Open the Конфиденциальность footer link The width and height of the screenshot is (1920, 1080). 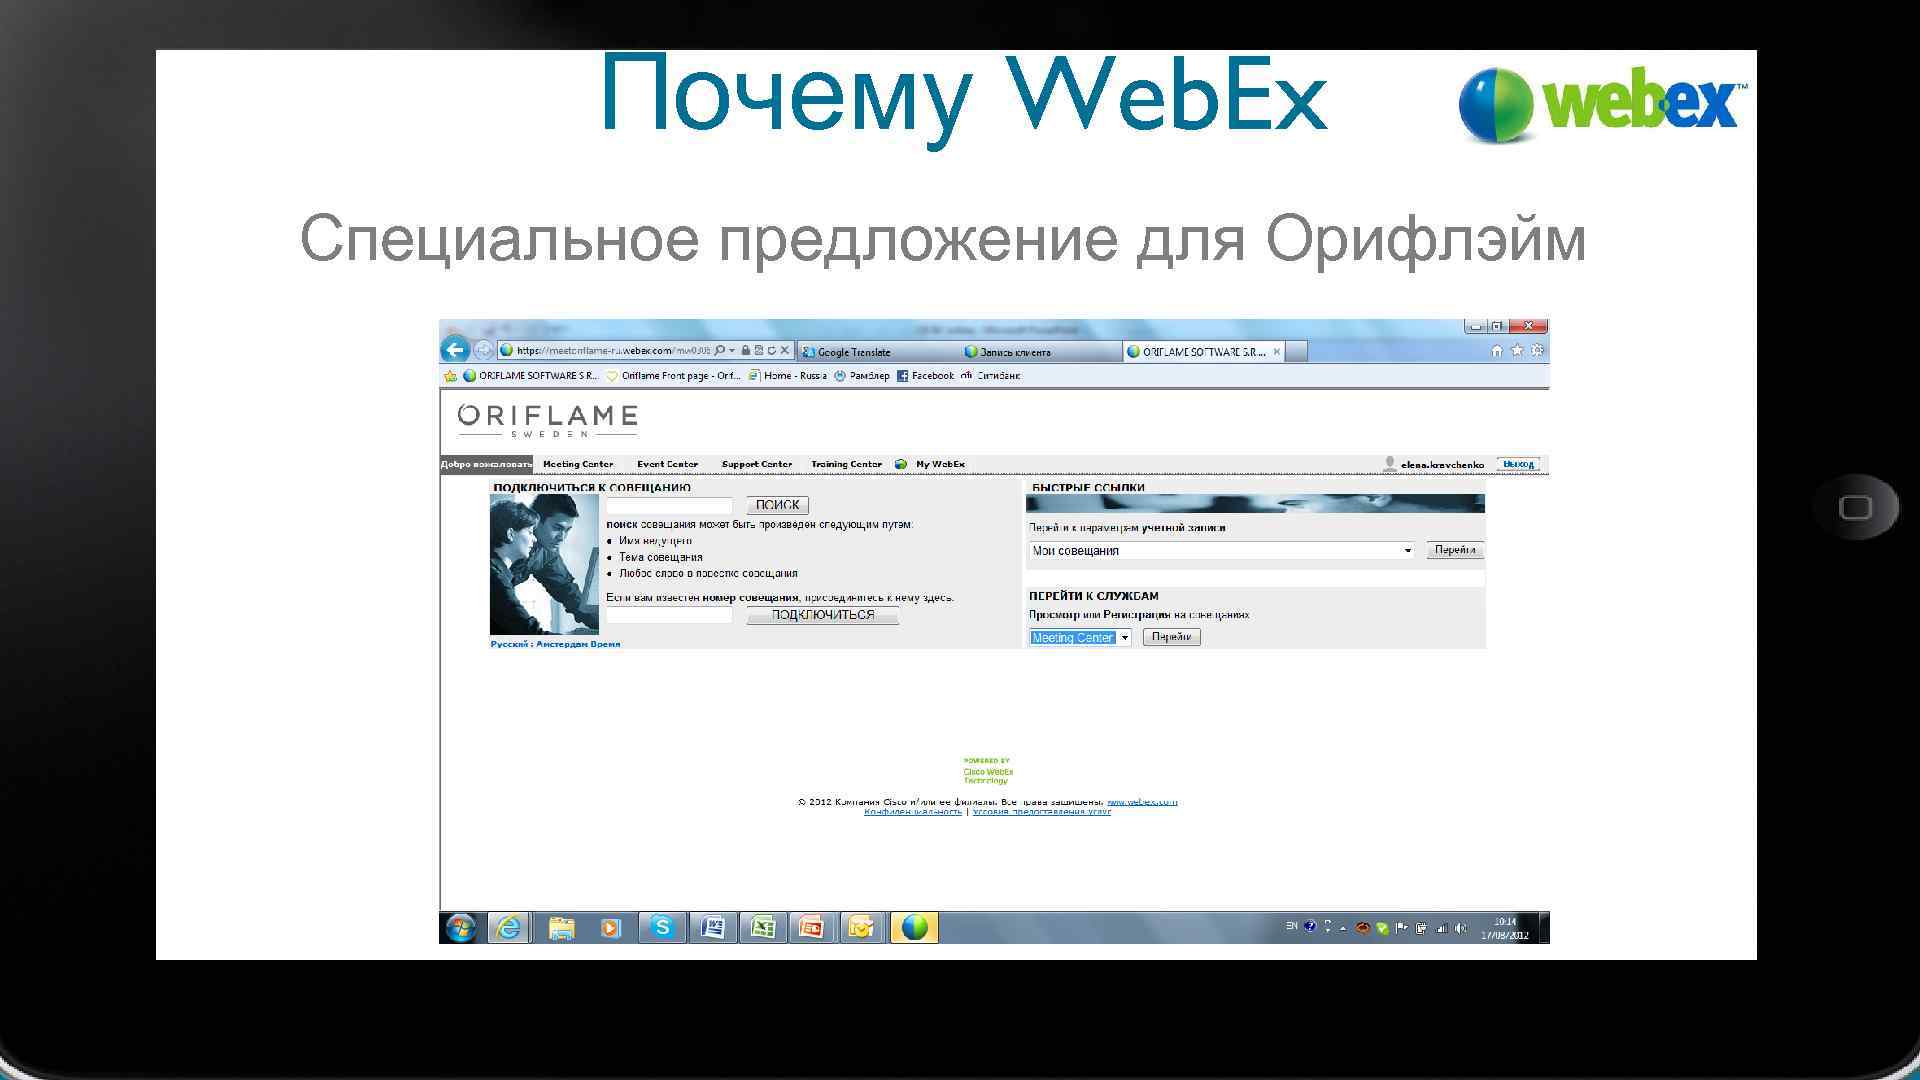913,812
